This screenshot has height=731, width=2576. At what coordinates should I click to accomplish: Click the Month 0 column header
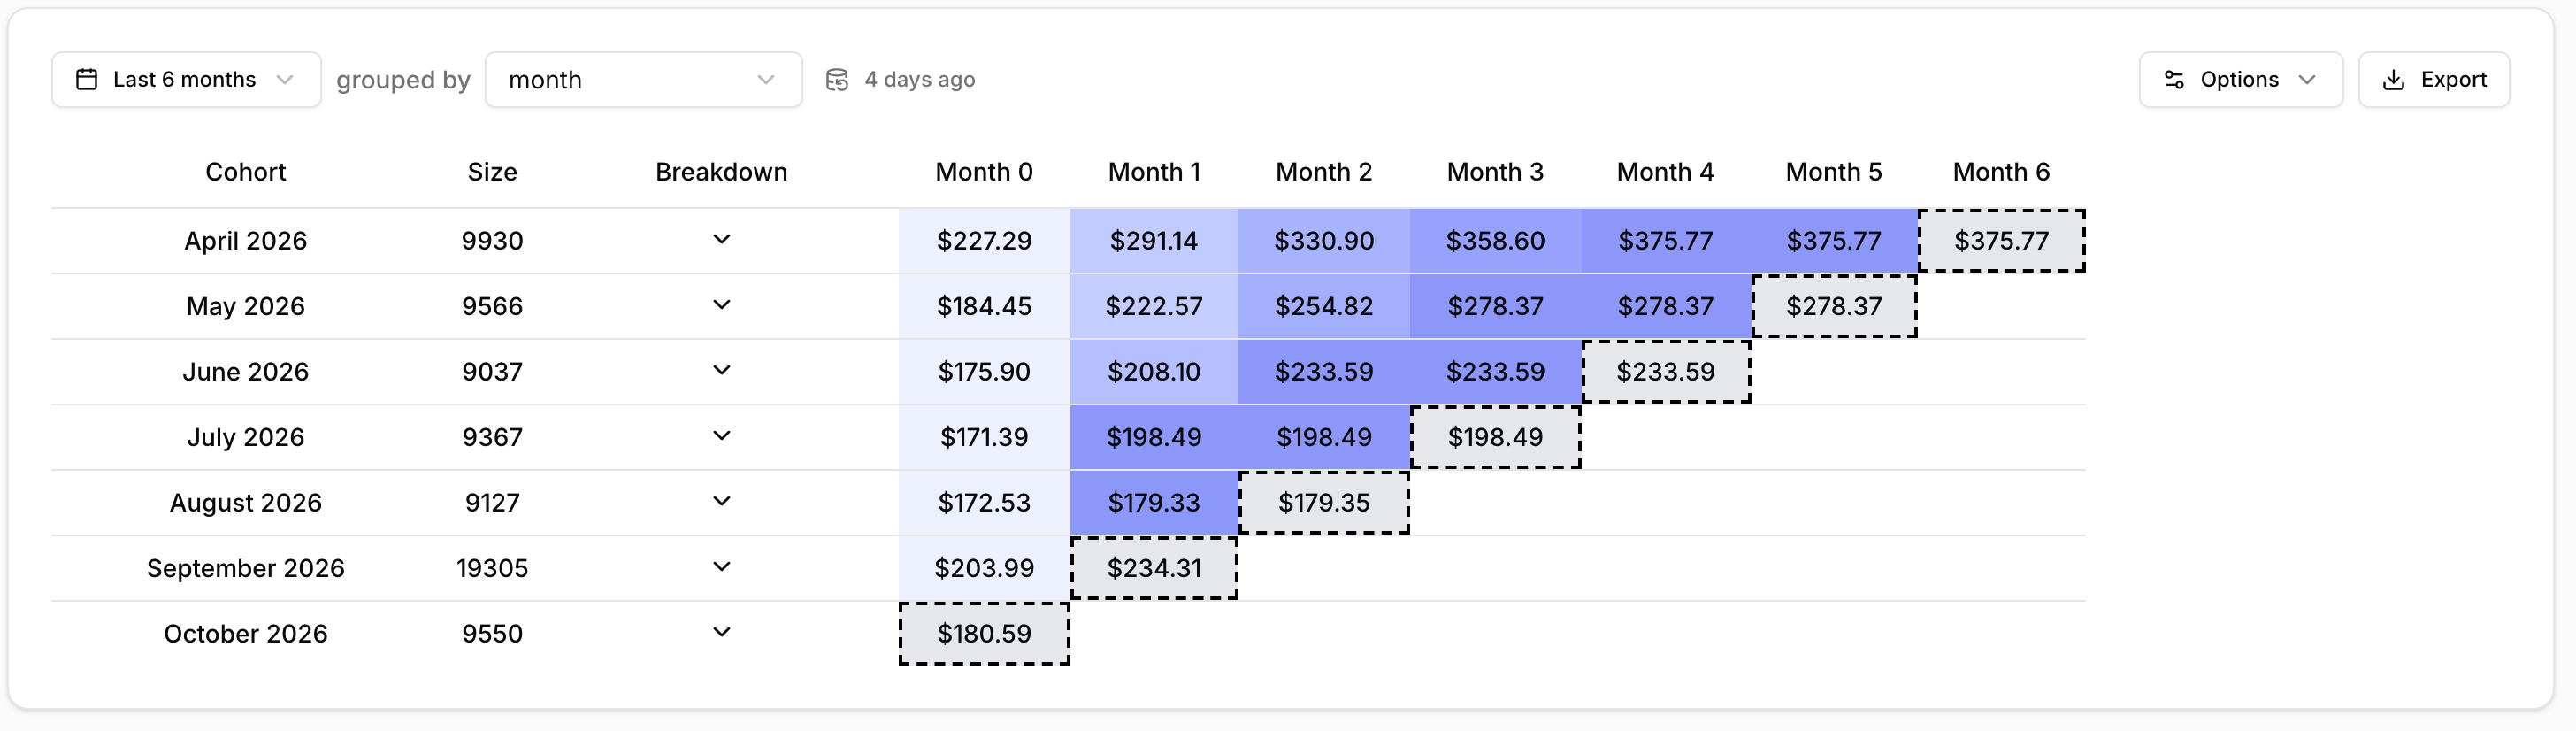[x=984, y=172]
